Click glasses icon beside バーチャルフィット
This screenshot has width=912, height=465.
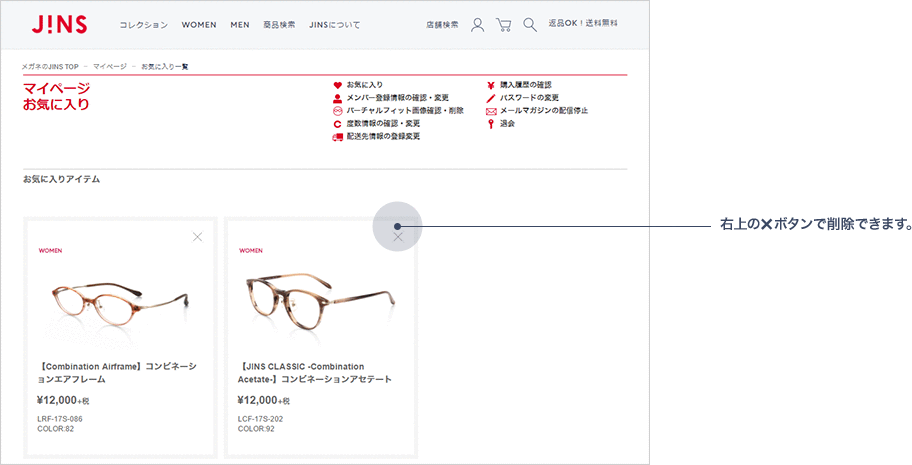337,111
